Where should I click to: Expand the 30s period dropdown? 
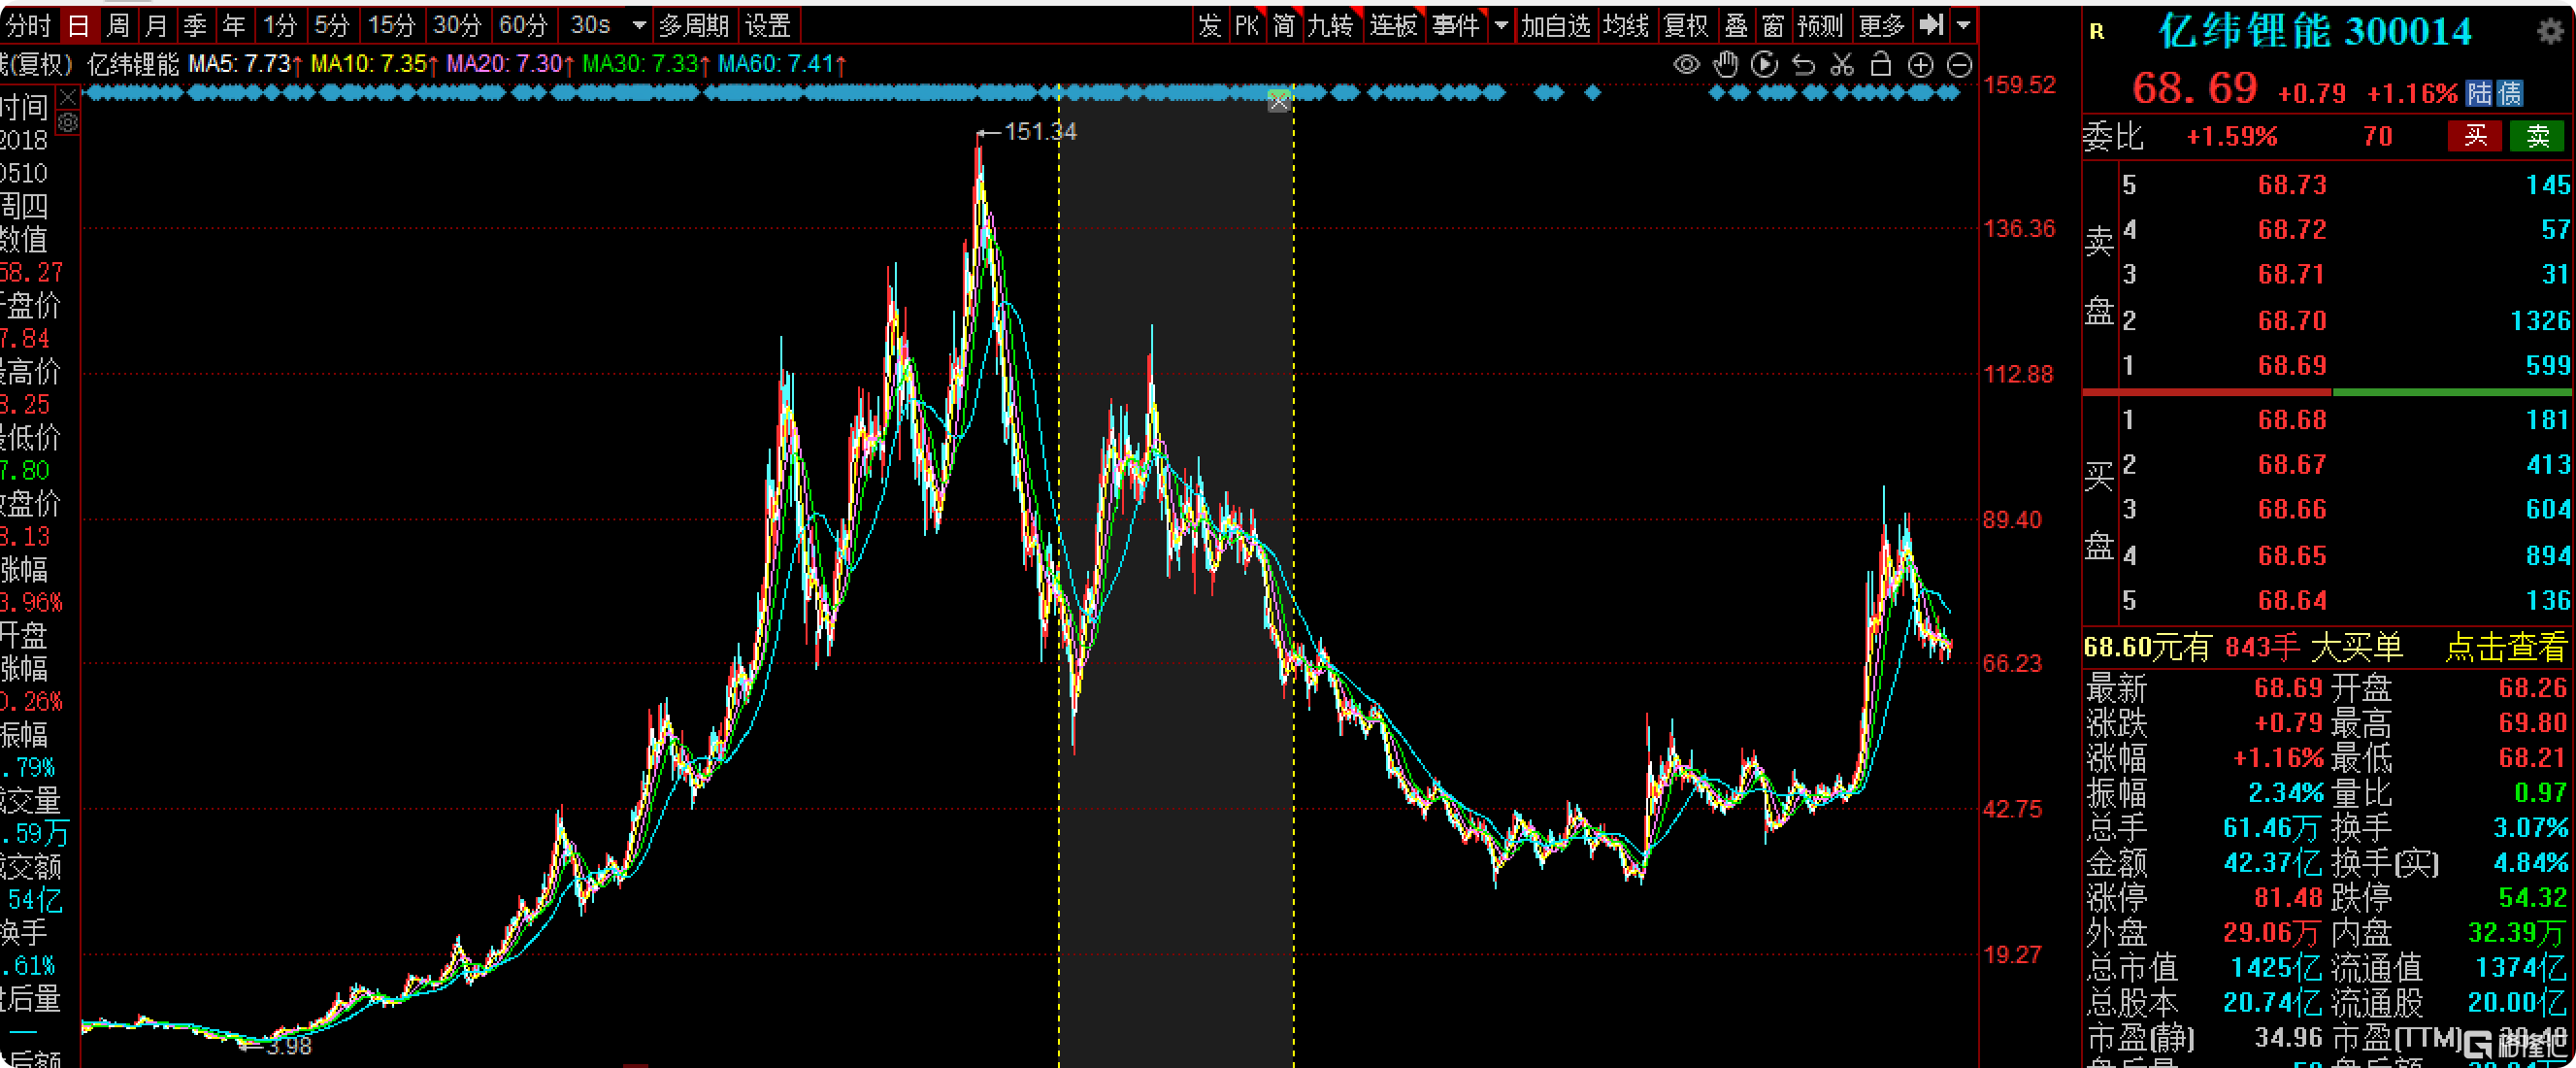639,25
